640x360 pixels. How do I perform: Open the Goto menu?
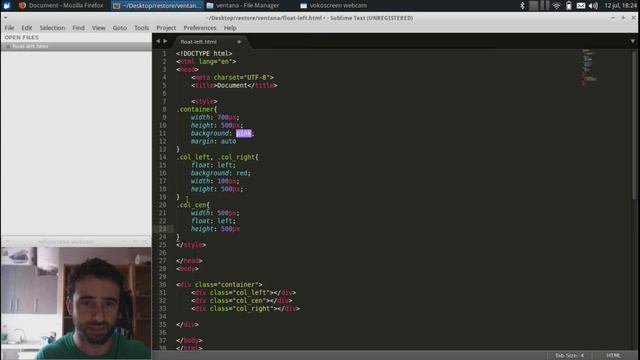point(120,28)
